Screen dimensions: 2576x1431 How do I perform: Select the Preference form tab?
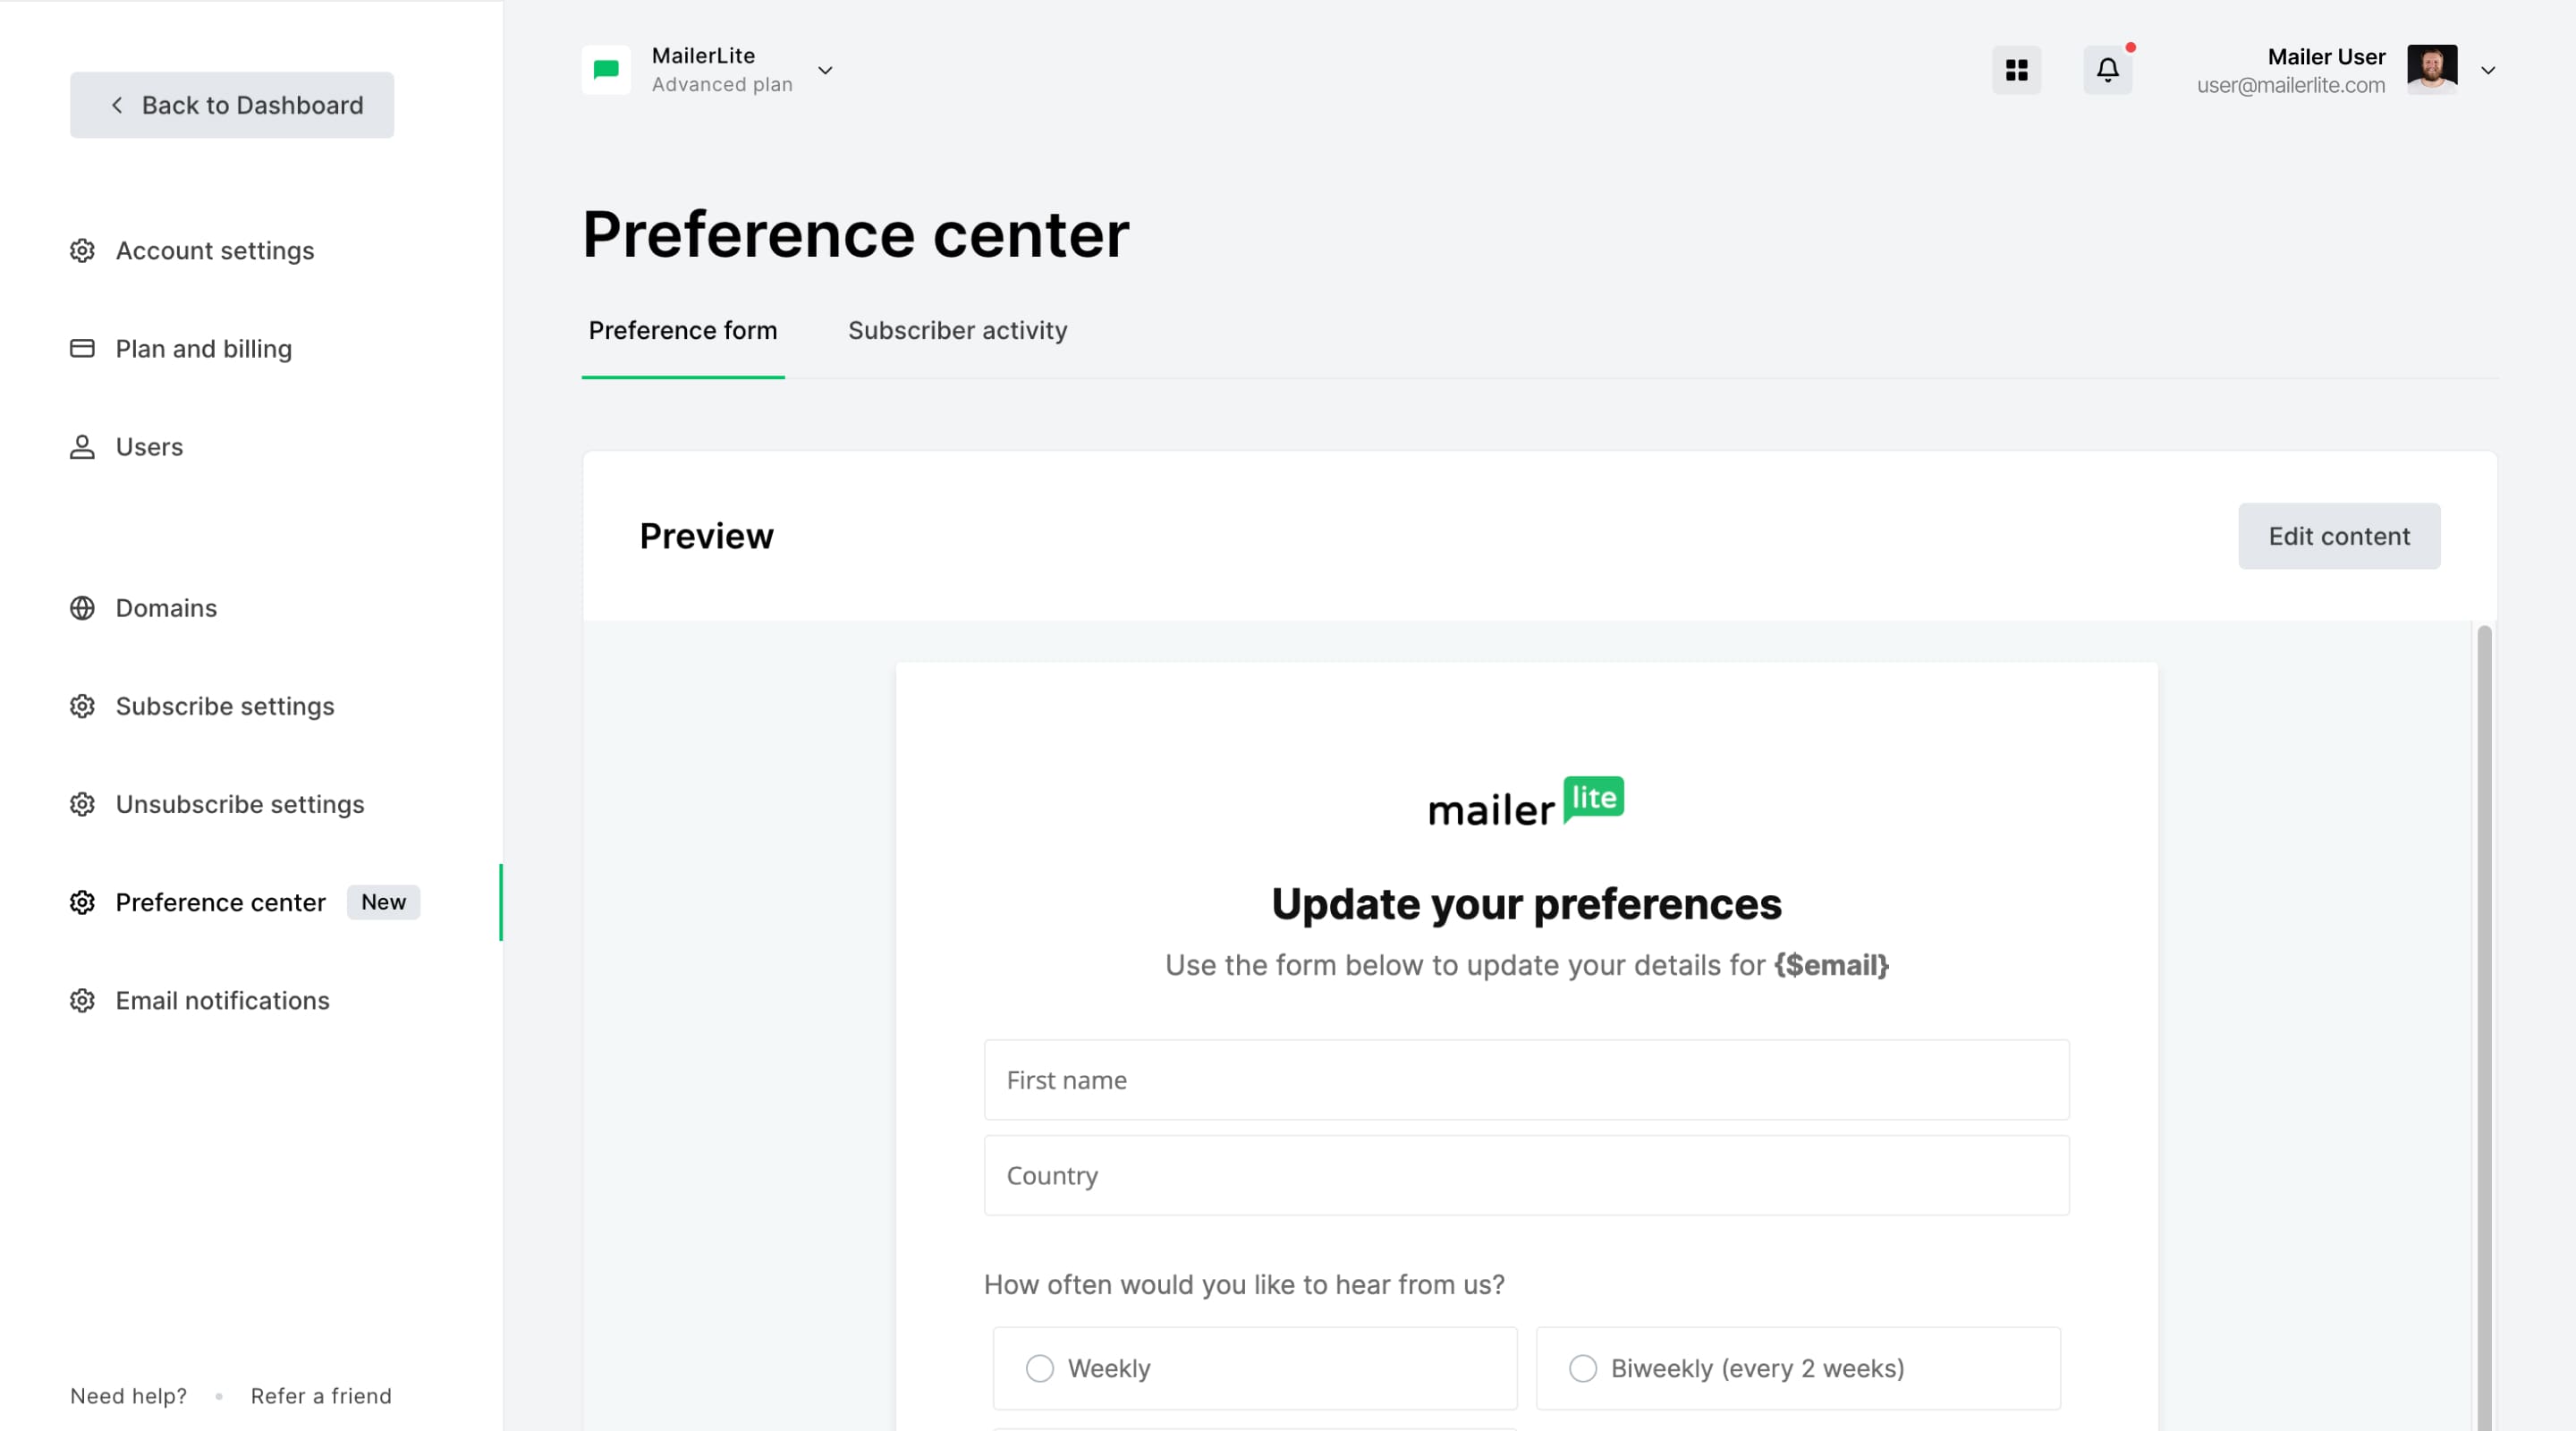click(683, 330)
